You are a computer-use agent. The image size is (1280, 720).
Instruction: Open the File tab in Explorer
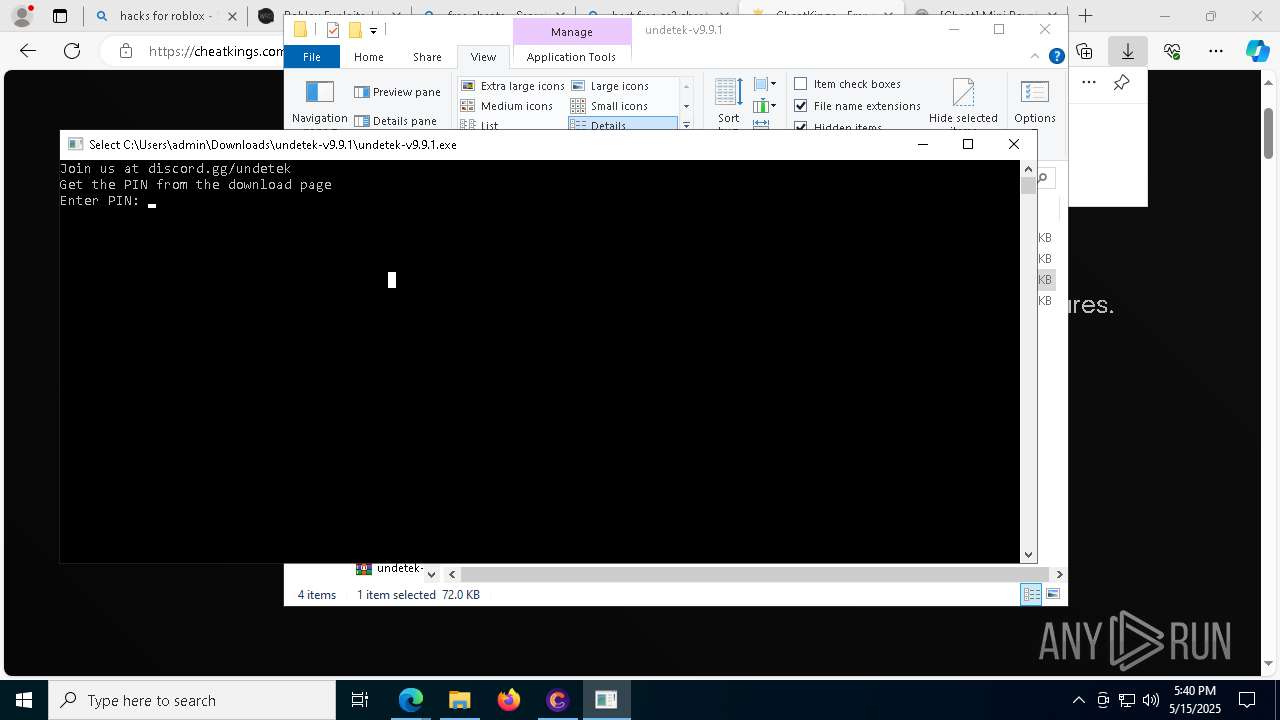pyautogui.click(x=312, y=57)
